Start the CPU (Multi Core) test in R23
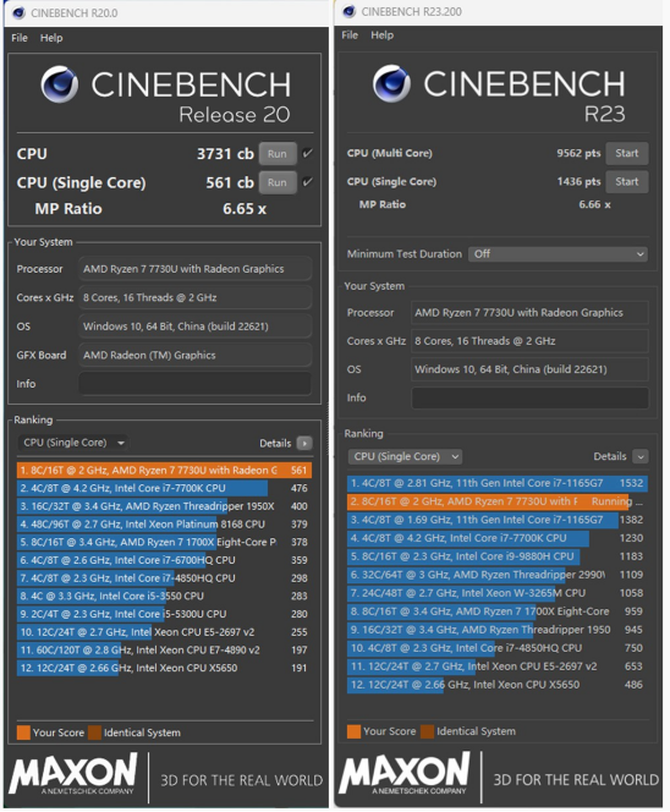This screenshot has height=812, width=670. 627,153
